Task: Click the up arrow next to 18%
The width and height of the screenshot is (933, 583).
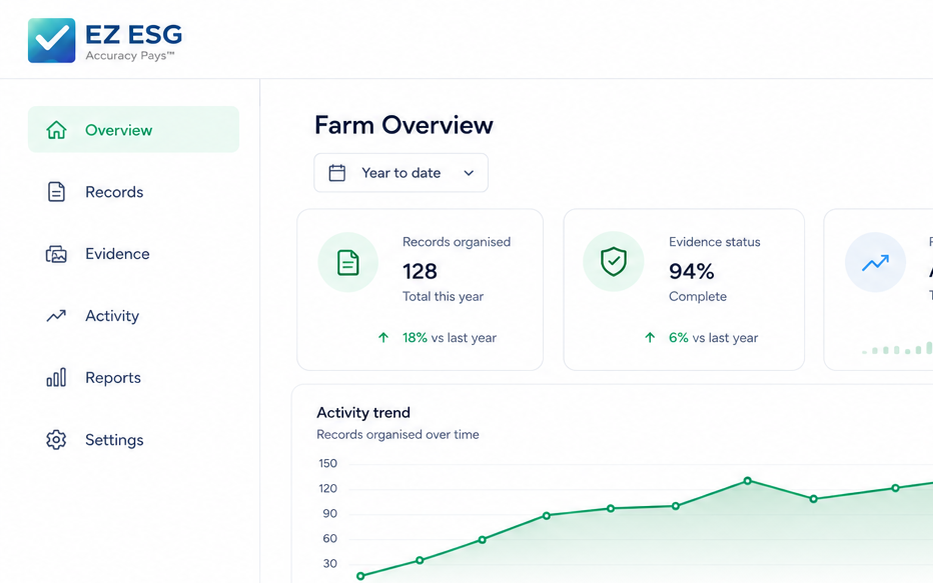Action: coord(384,338)
